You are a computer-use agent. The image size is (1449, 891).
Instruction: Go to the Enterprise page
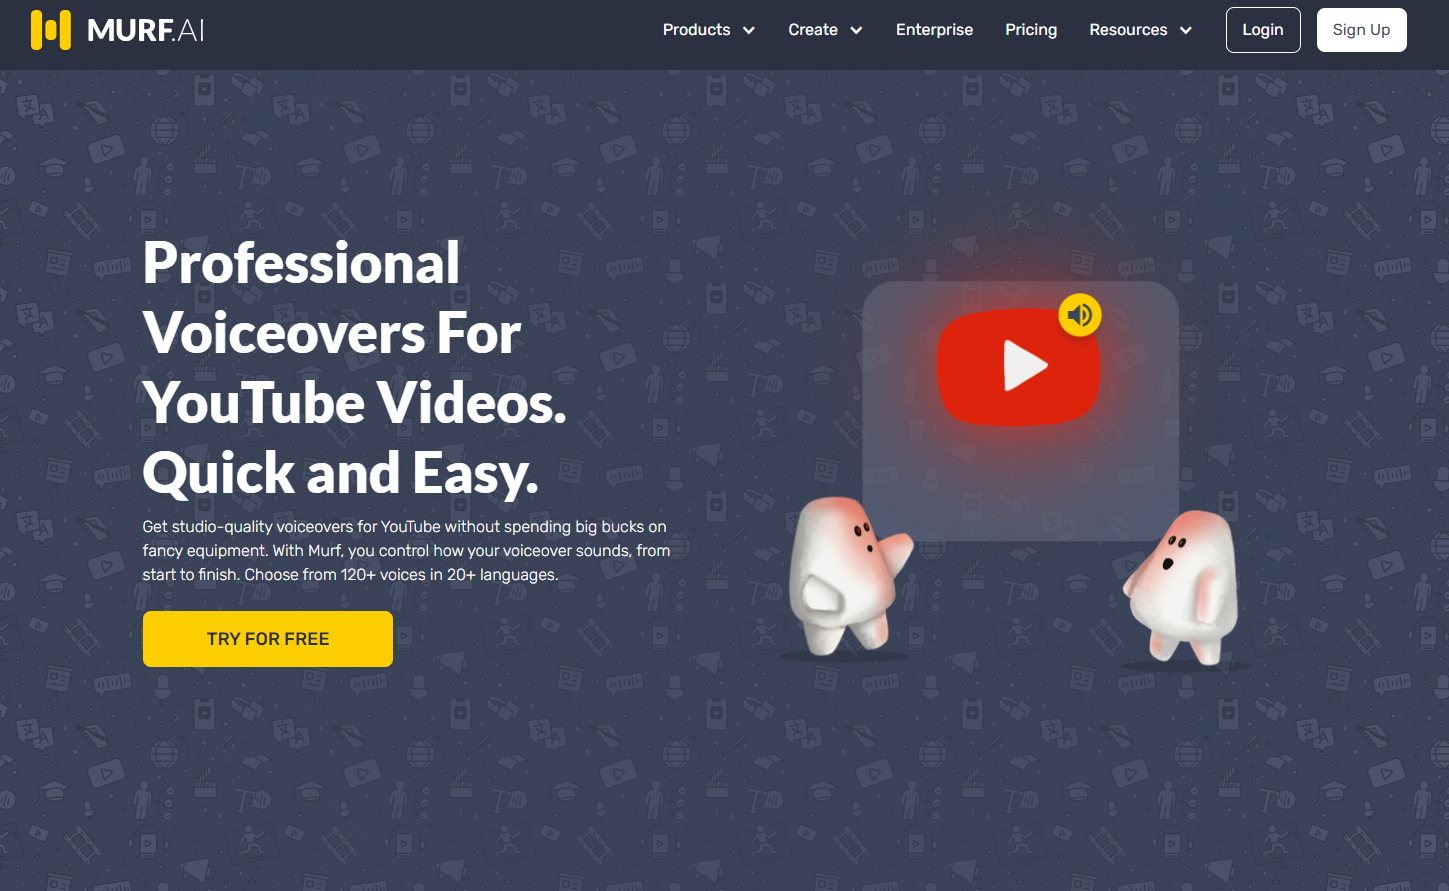(x=934, y=30)
